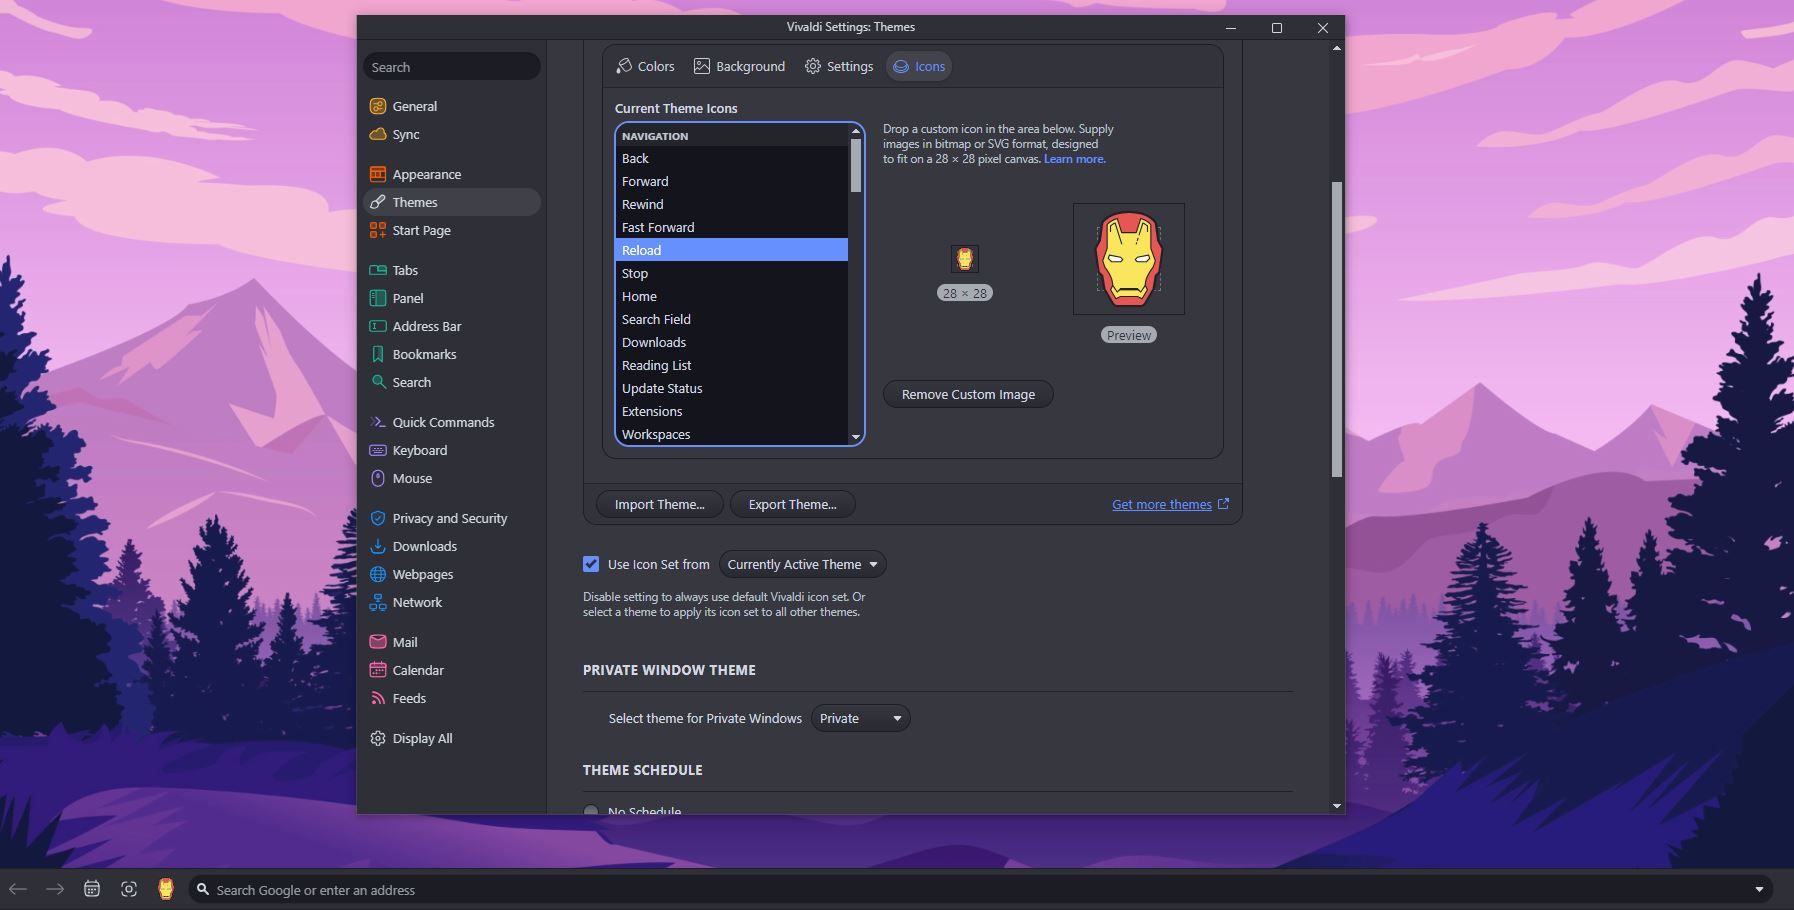The image size is (1794, 910).
Task: Click the capture icon in bottom browser toolbar
Action: coord(129,889)
